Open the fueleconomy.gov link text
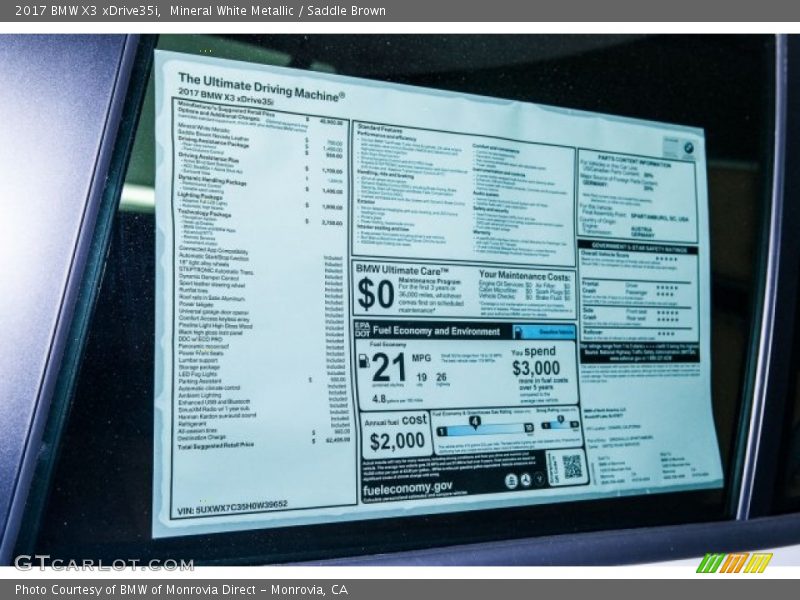Viewport: 800px width, 600px height. click(407, 486)
